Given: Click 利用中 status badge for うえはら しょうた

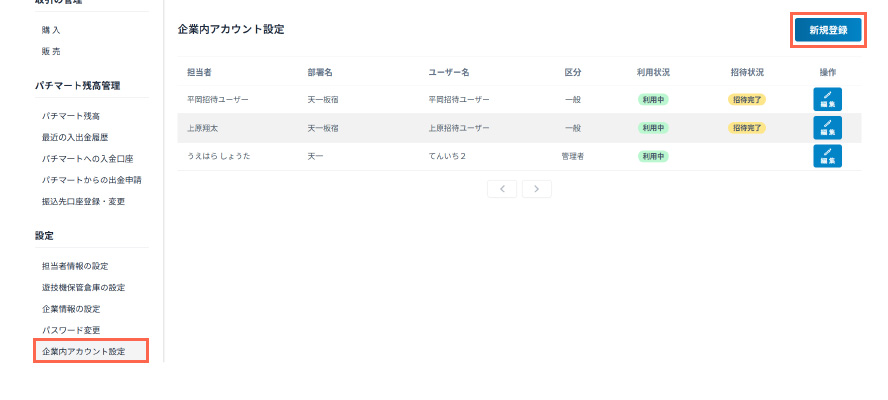Looking at the screenshot, I should [x=653, y=156].
